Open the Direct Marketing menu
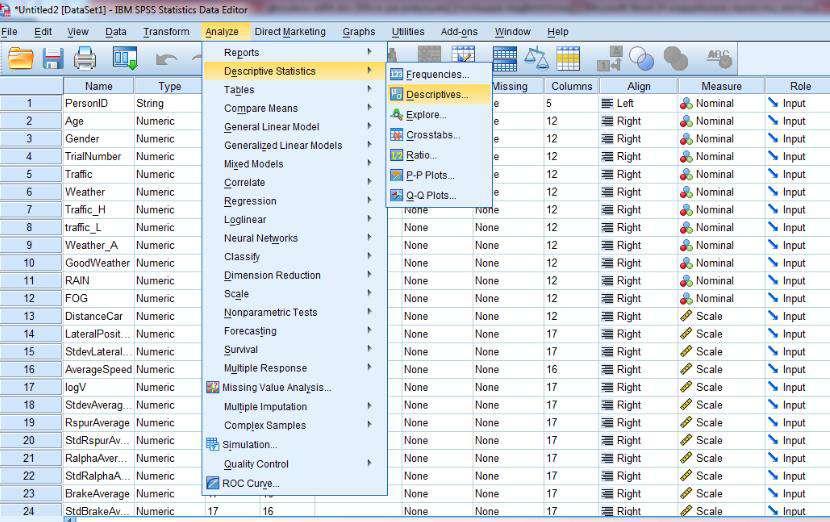The height and width of the screenshot is (522, 830). tap(290, 32)
